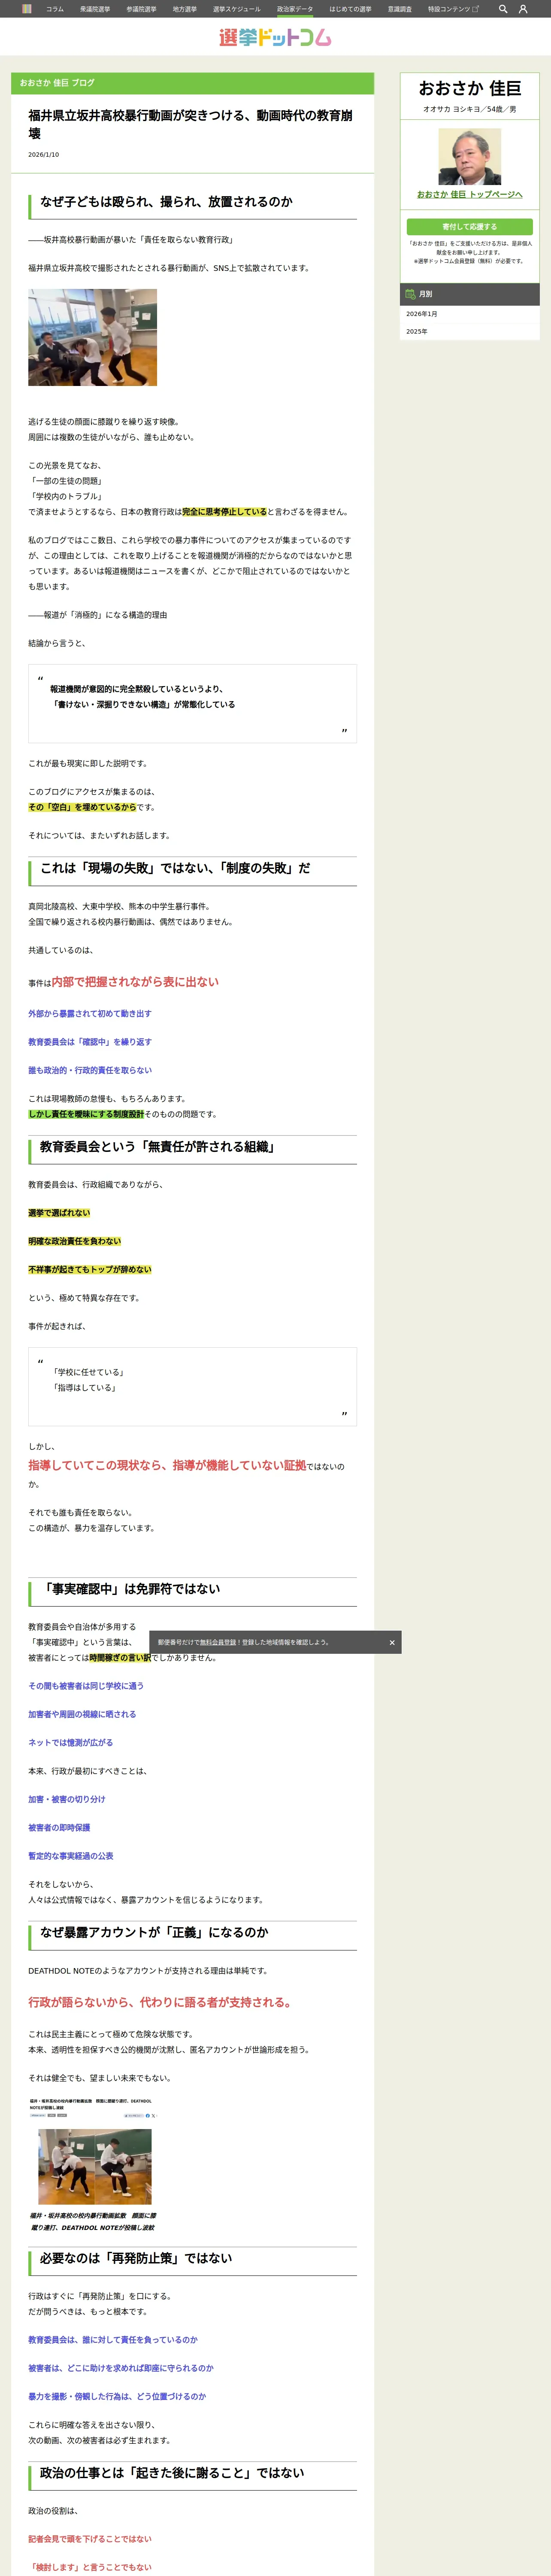
Task: Click the blue text 加害者や周囲の視線に晒される
Action: pos(82,1714)
